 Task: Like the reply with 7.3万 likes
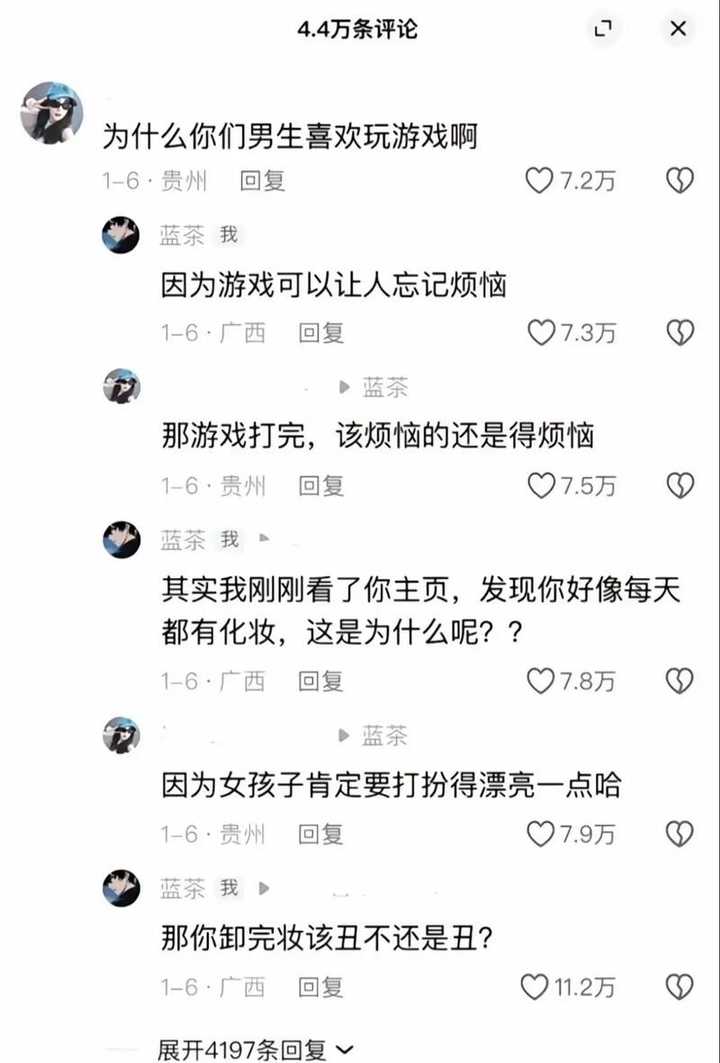(x=541, y=332)
